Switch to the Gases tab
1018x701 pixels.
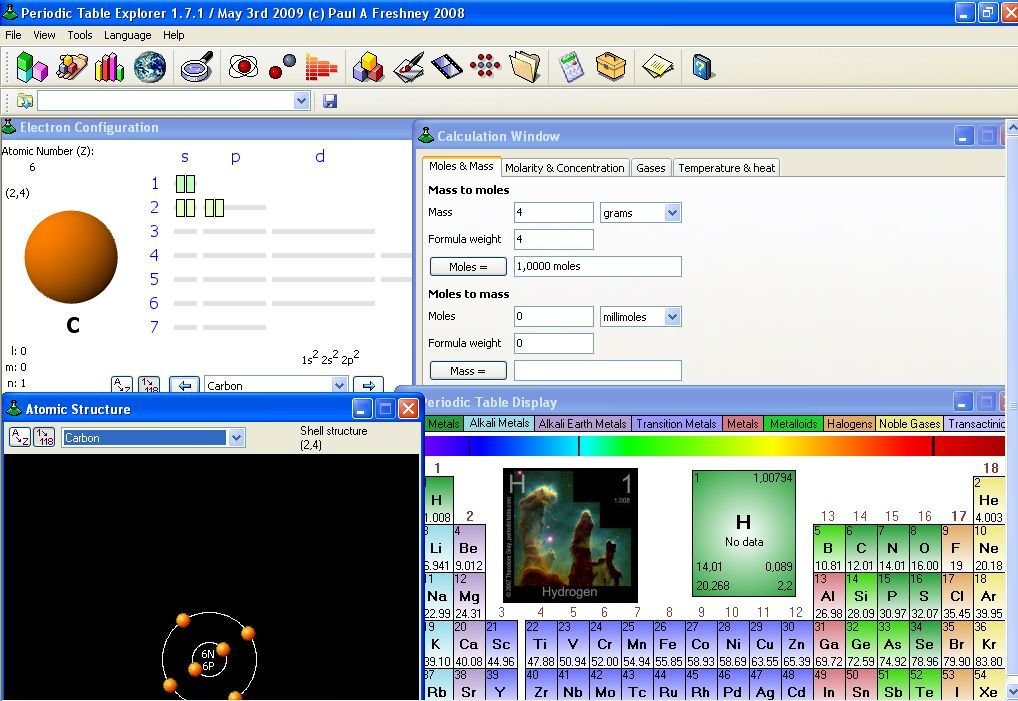coord(650,168)
